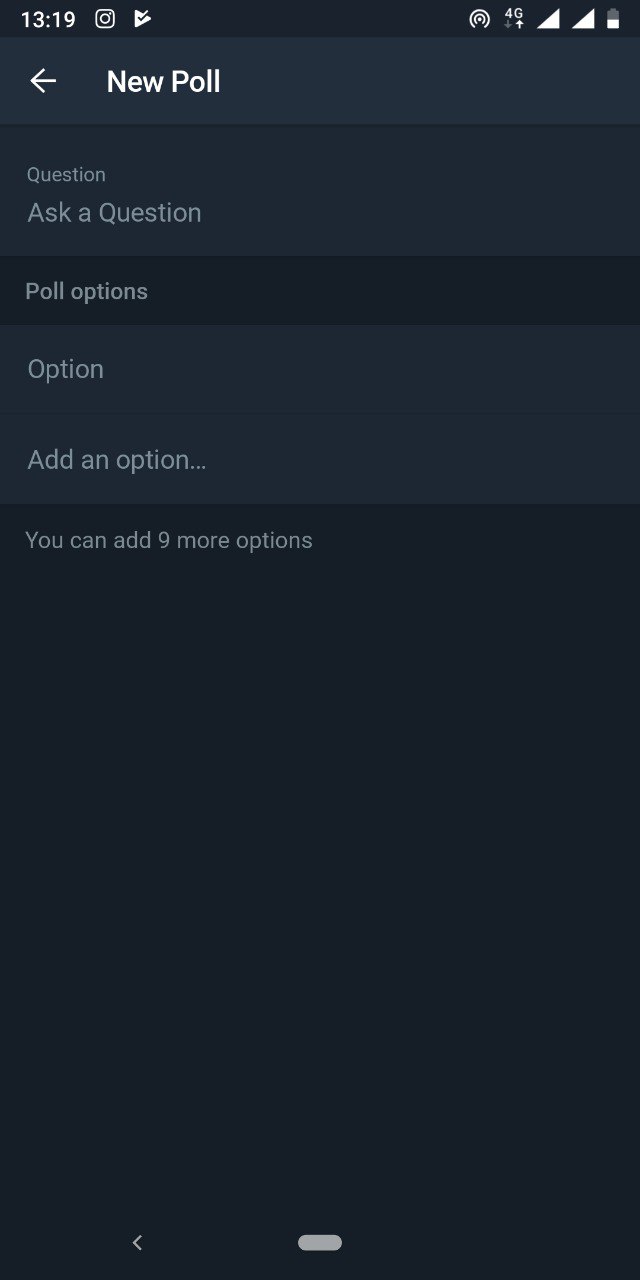This screenshot has height=1280, width=640.
Task: Tap the signal icon beside the 4G indicator
Action: point(548,18)
